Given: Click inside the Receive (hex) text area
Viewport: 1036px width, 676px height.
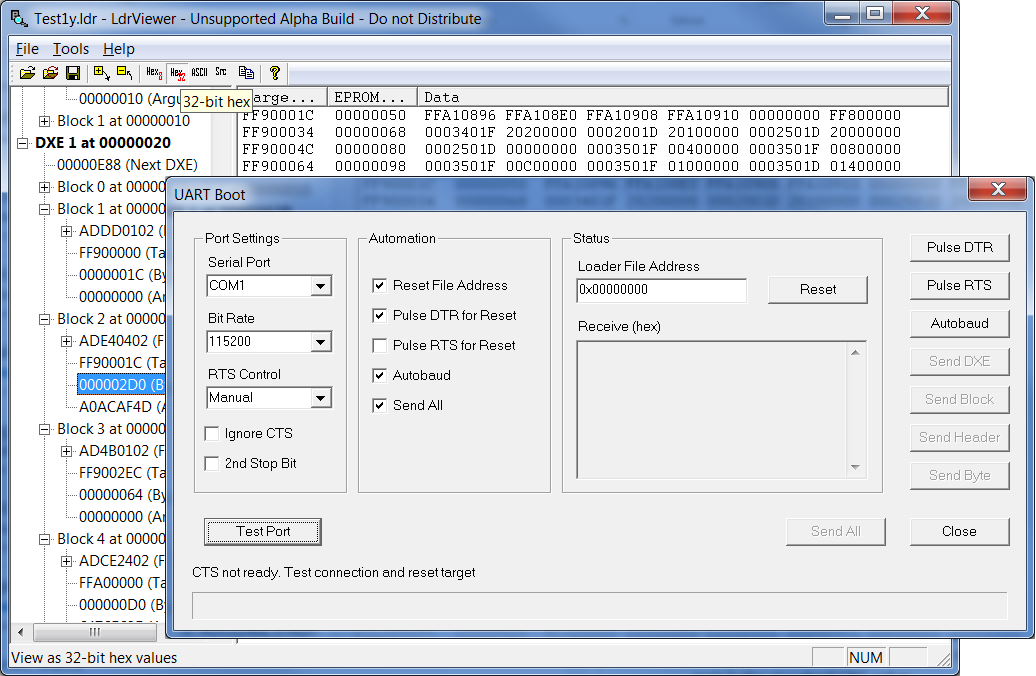Looking at the screenshot, I should (712, 410).
